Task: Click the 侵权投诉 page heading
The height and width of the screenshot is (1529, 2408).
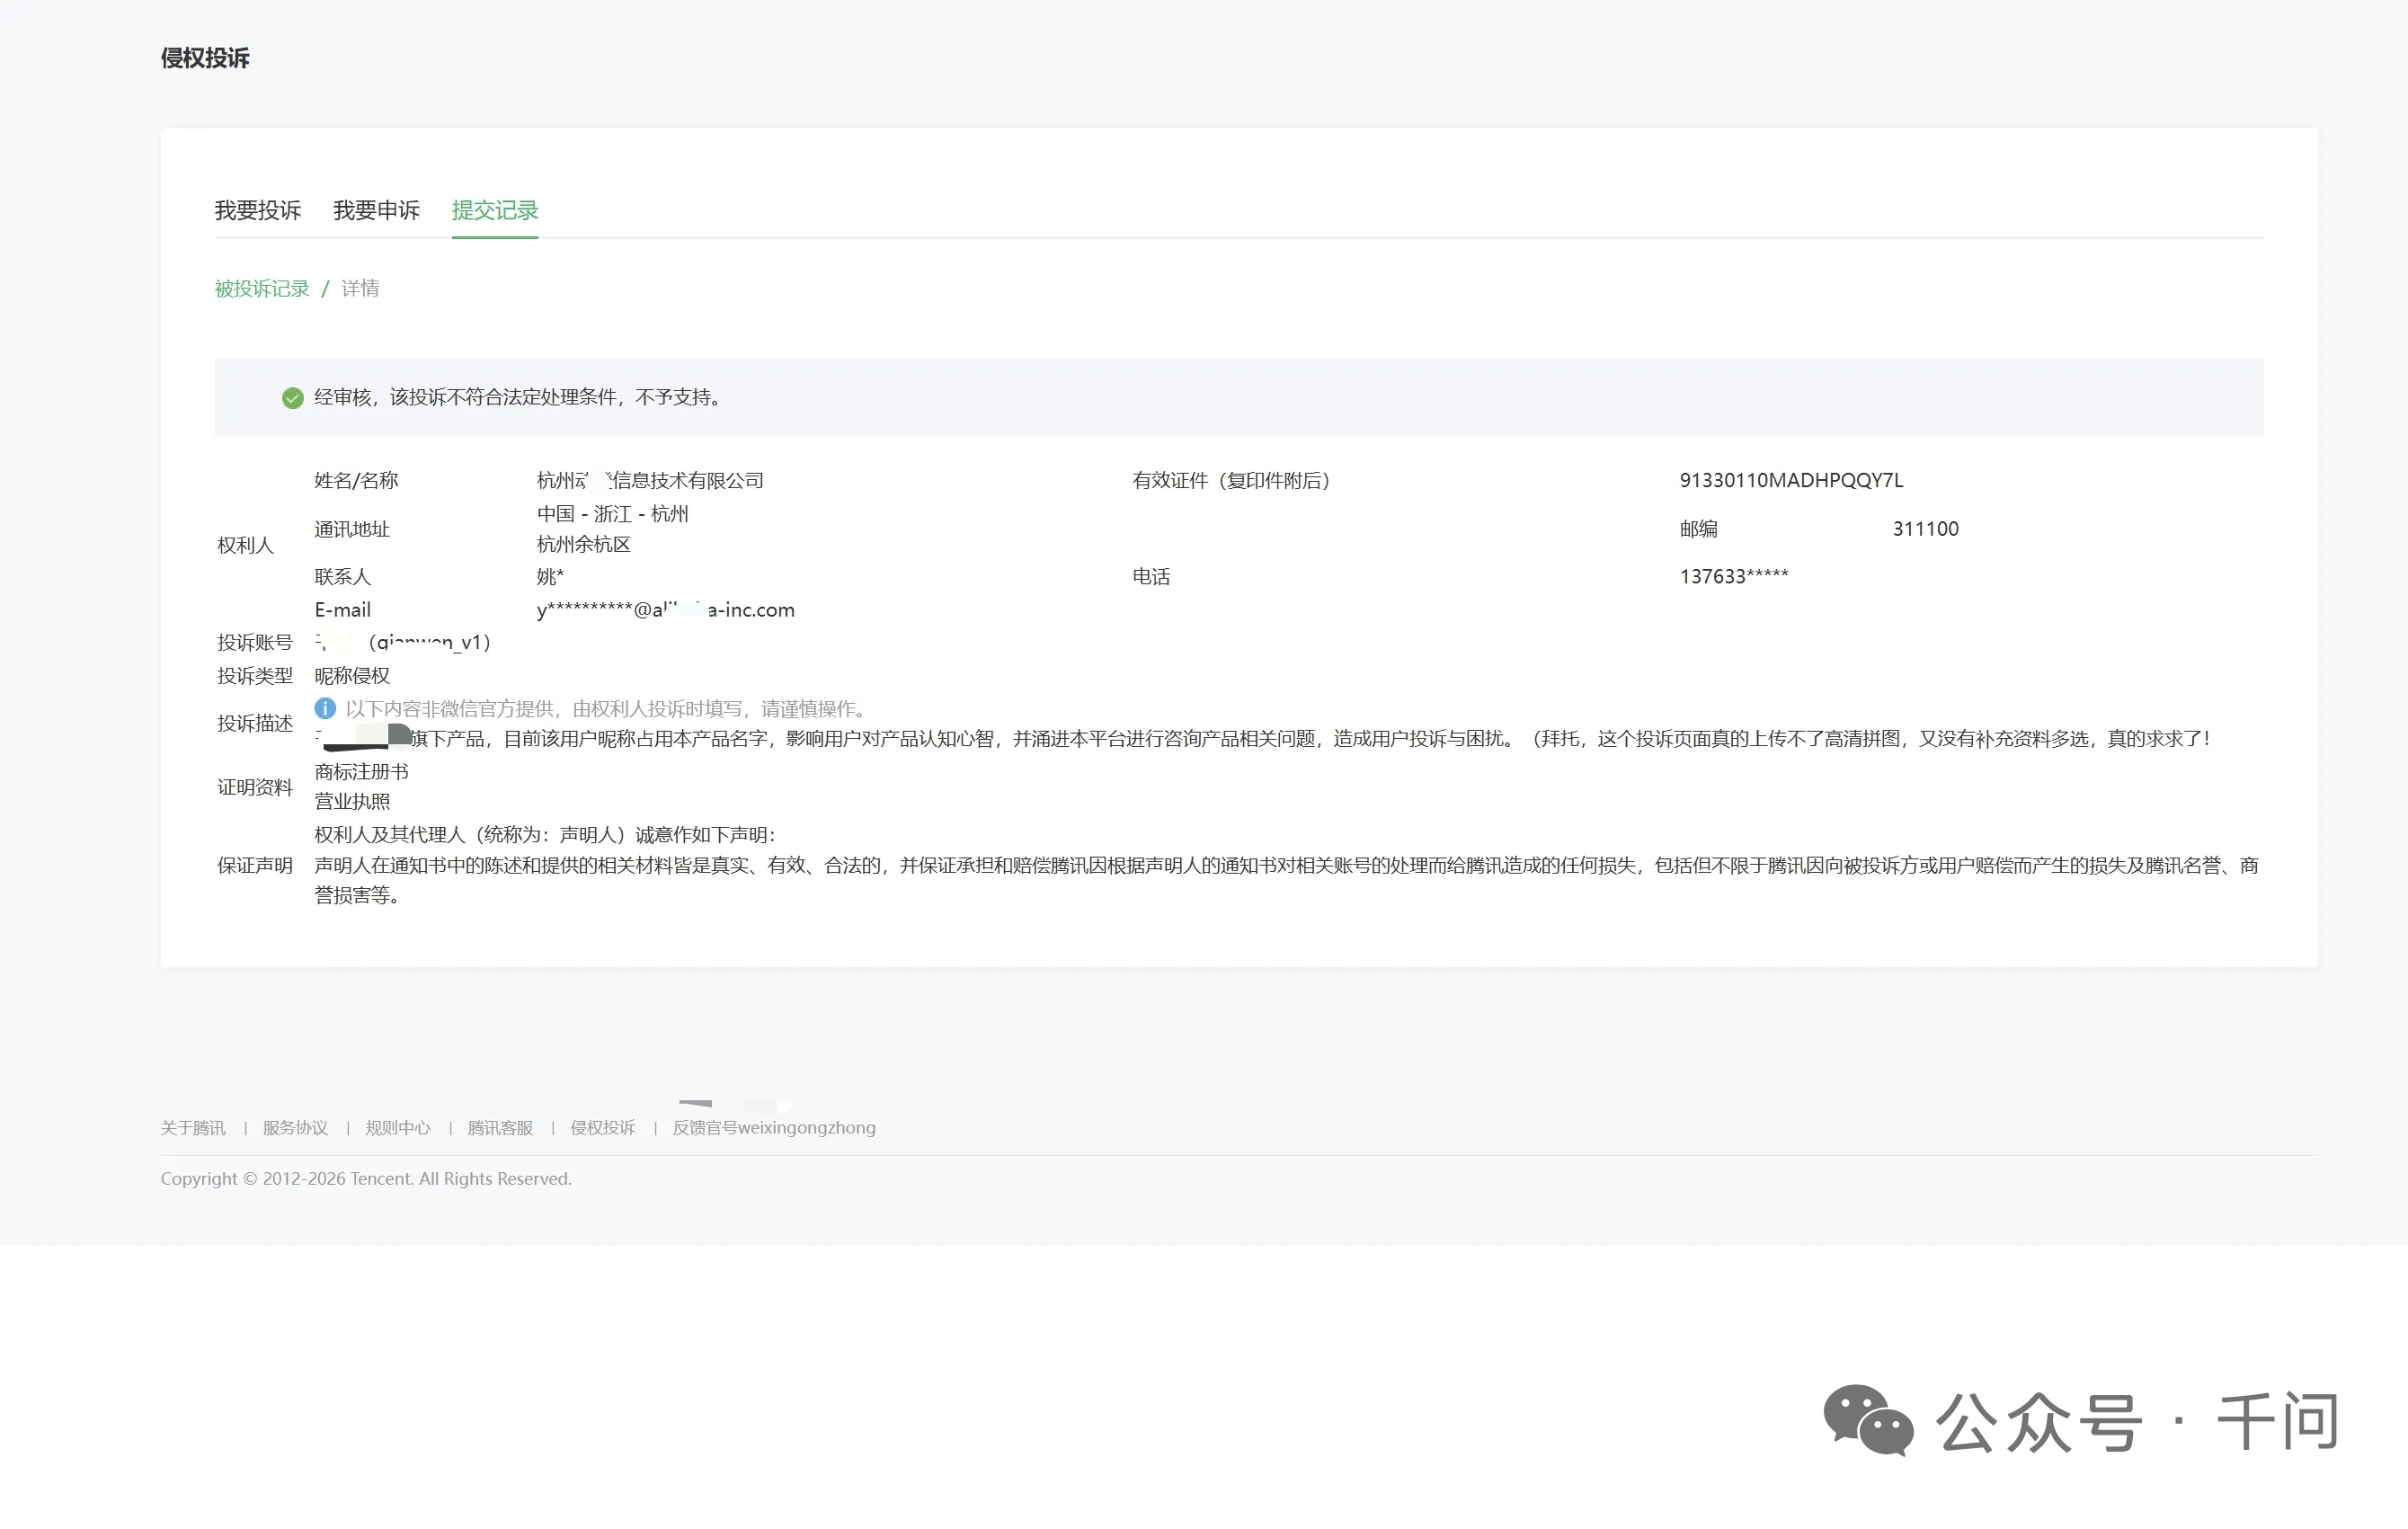Action: [x=205, y=58]
